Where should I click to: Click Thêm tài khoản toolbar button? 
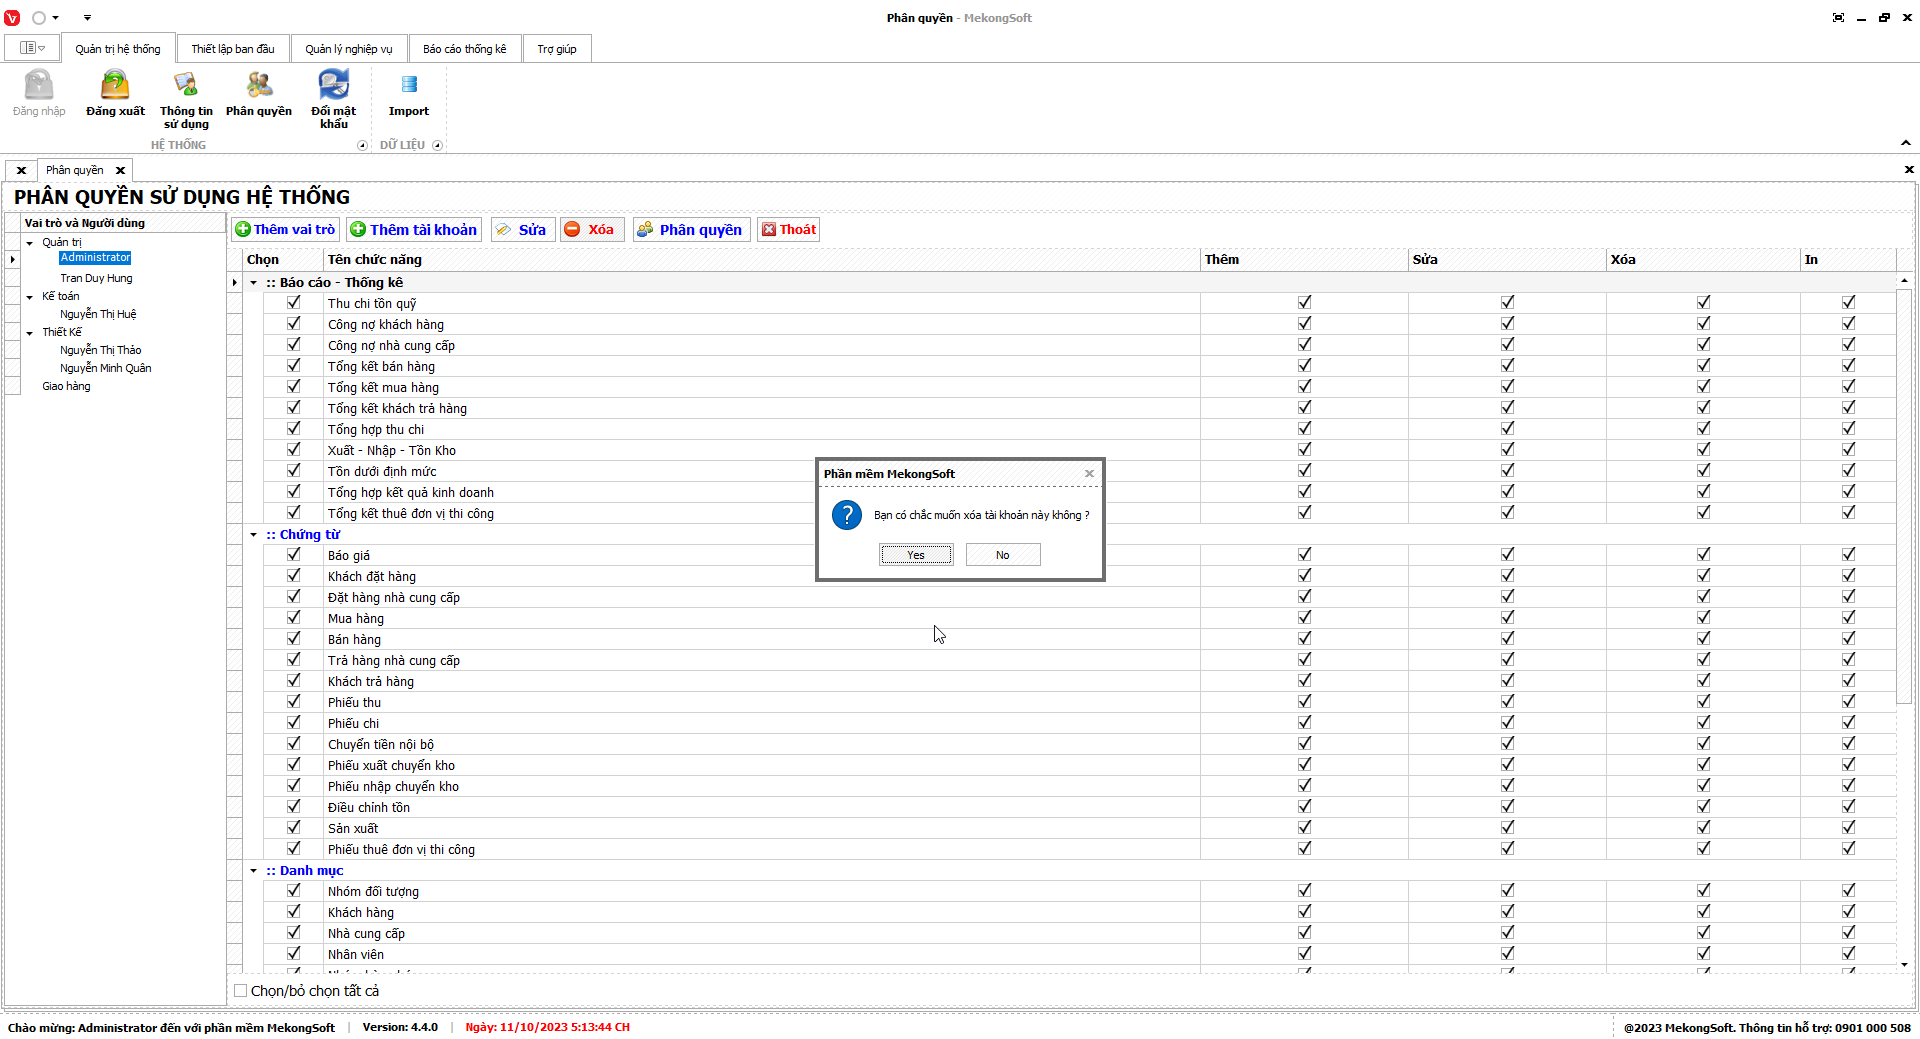click(414, 230)
